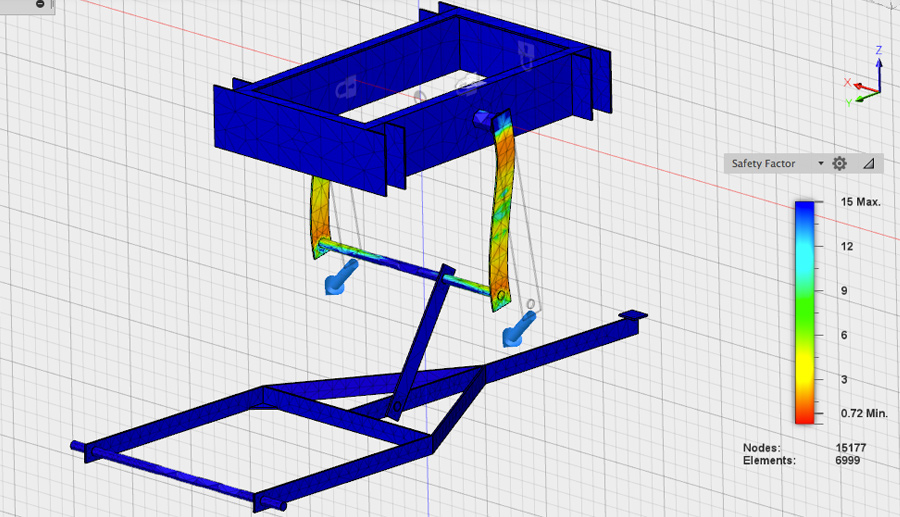
Task: Click the 15 Max. legend value
Action: click(x=859, y=202)
